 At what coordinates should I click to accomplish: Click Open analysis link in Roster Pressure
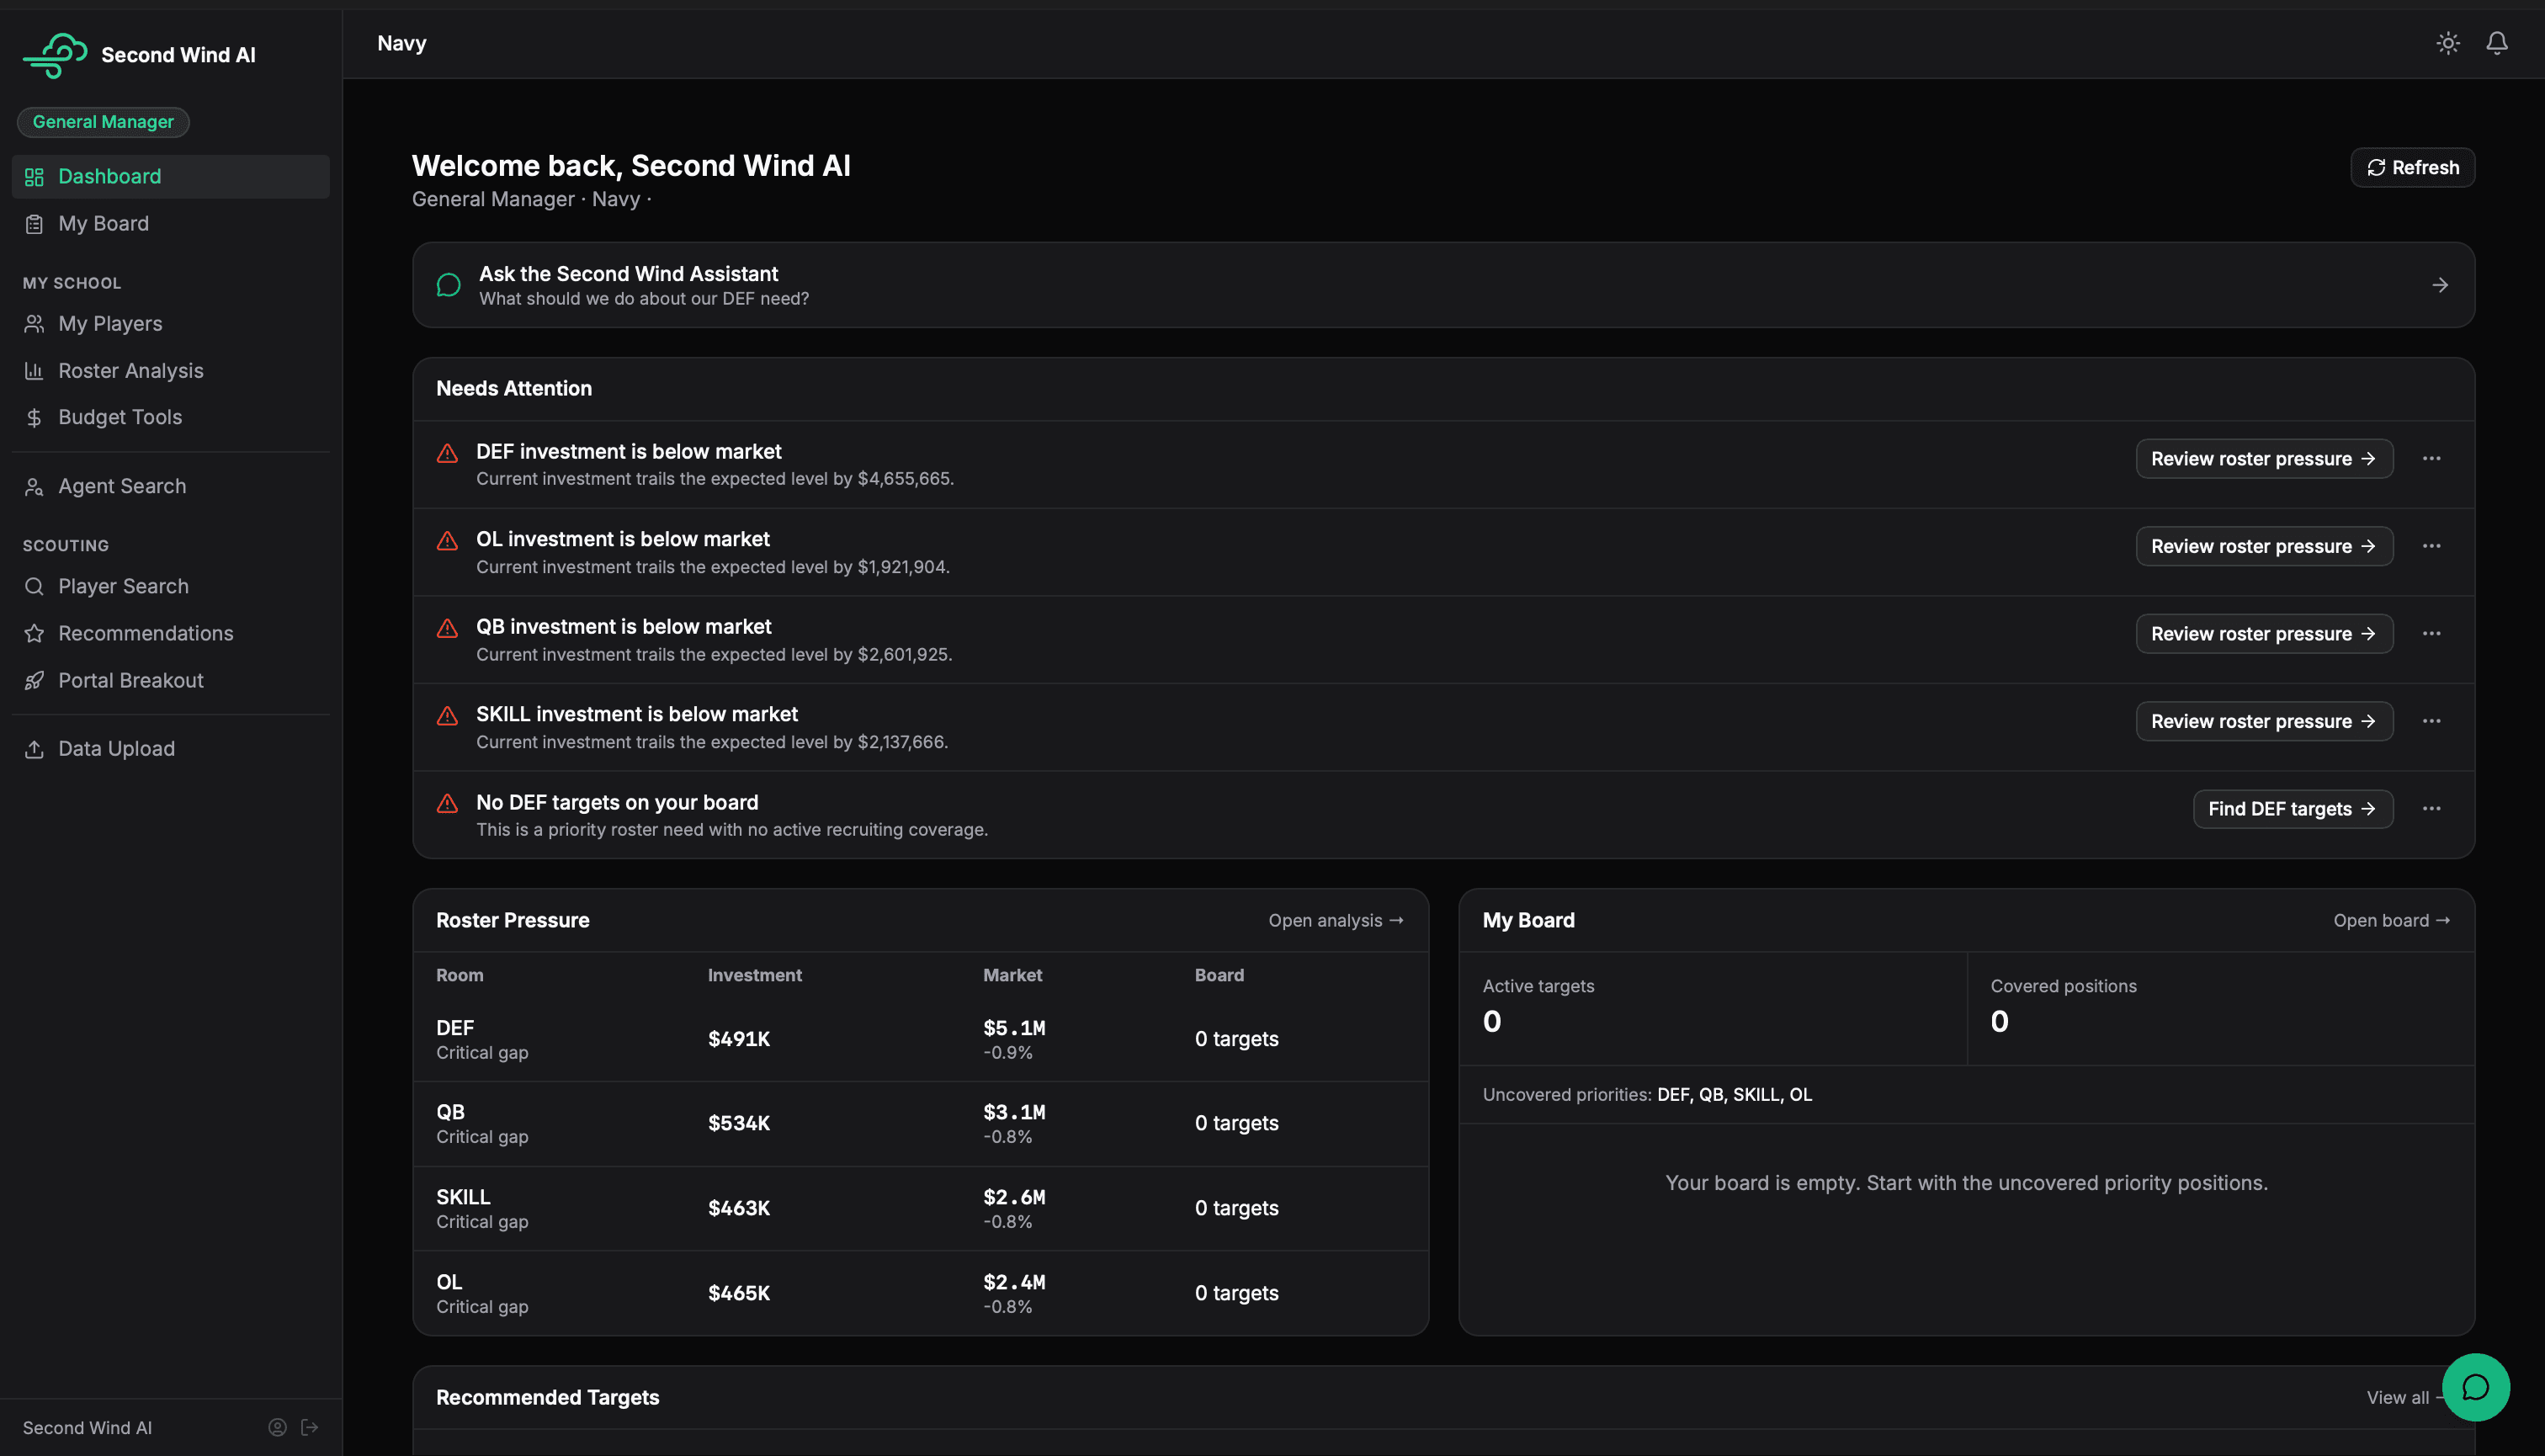[x=1336, y=921]
